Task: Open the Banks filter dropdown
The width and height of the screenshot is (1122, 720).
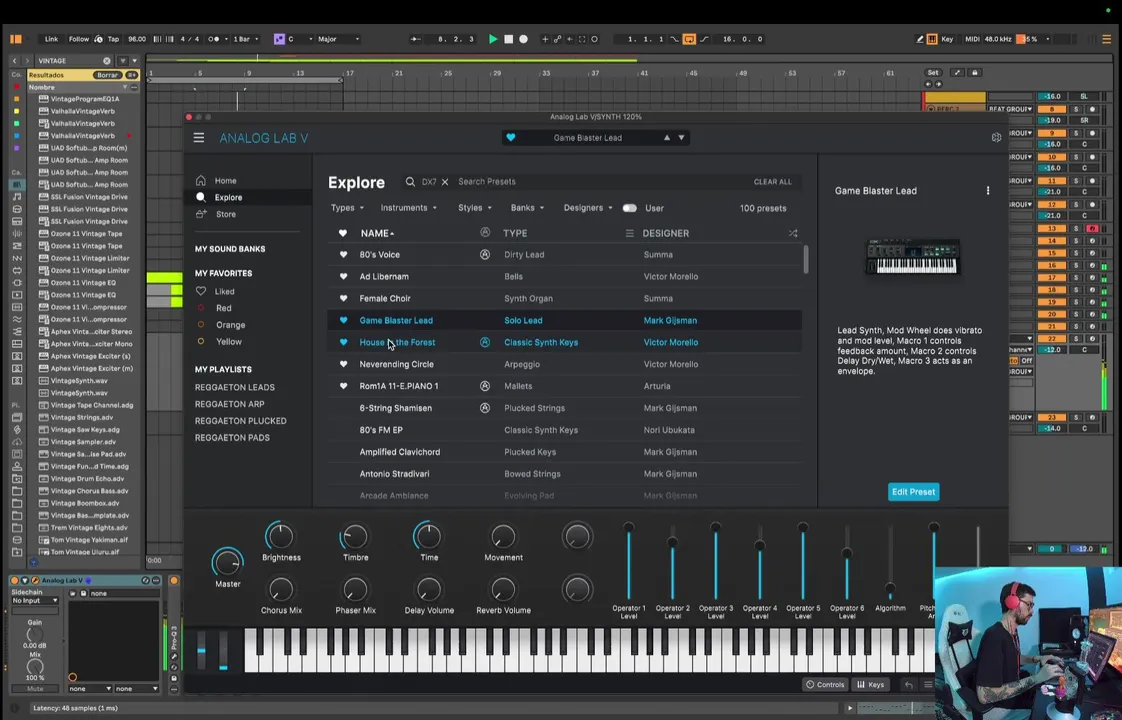Action: 527,208
